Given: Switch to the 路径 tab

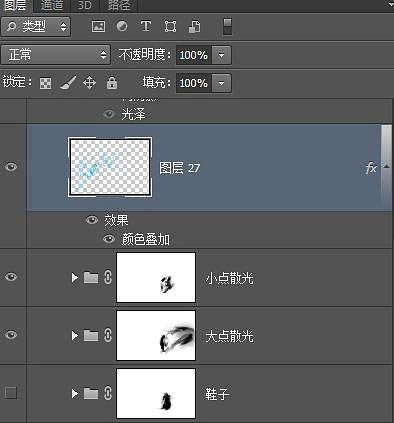Looking at the screenshot, I should 118,5.
